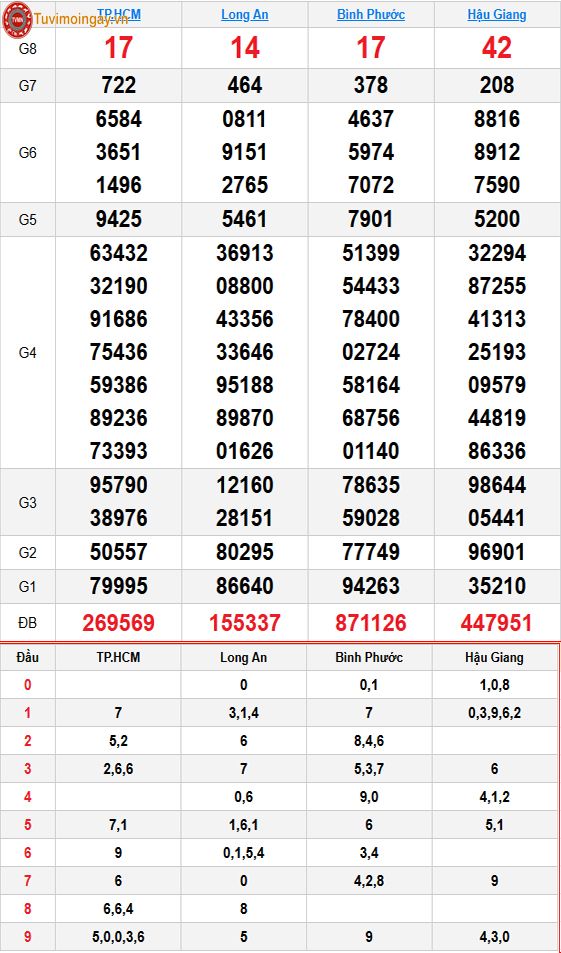Screen dimensions: 561x953
Task: Click G5 number 9425
Action: (x=119, y=219)
